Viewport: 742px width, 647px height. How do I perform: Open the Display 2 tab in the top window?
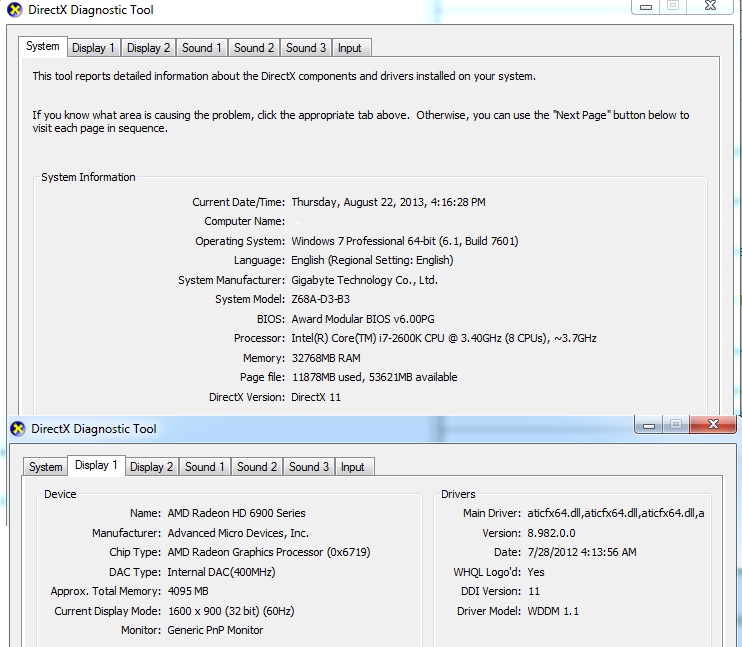pyautogui.click(x=148, y=48)
